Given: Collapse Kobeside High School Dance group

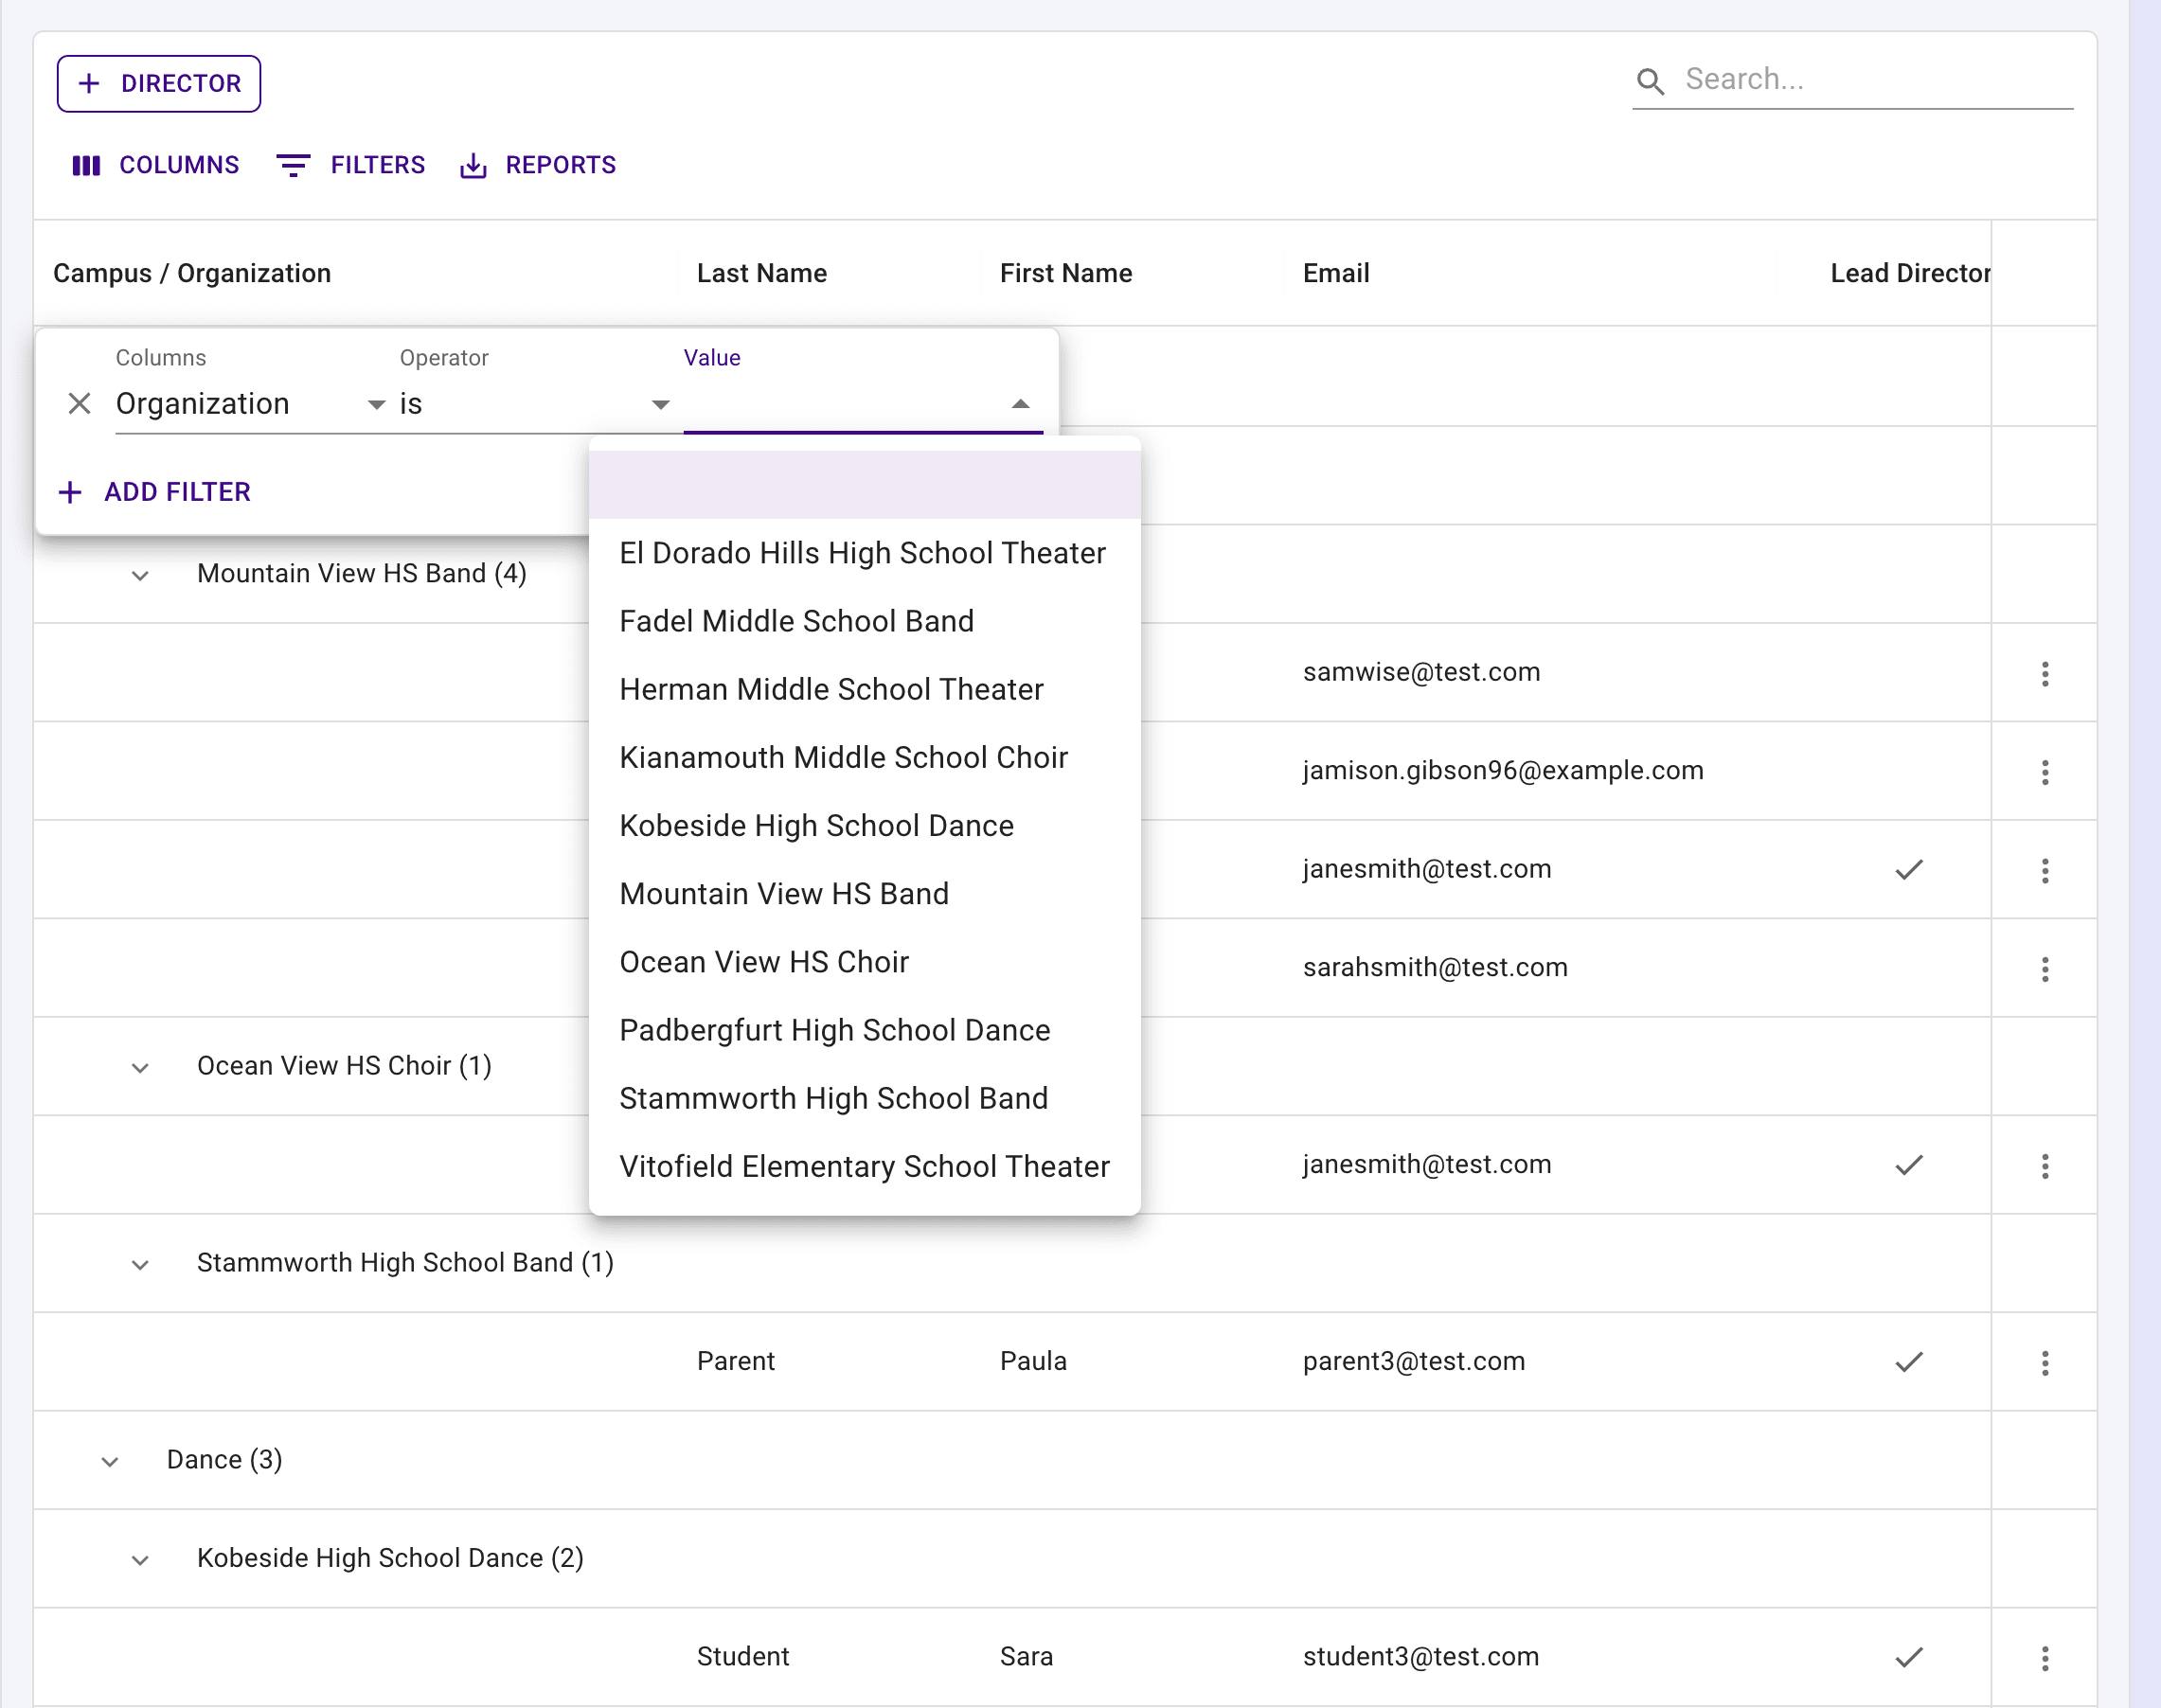Looking at the screenshot, I should point(140,1559).
